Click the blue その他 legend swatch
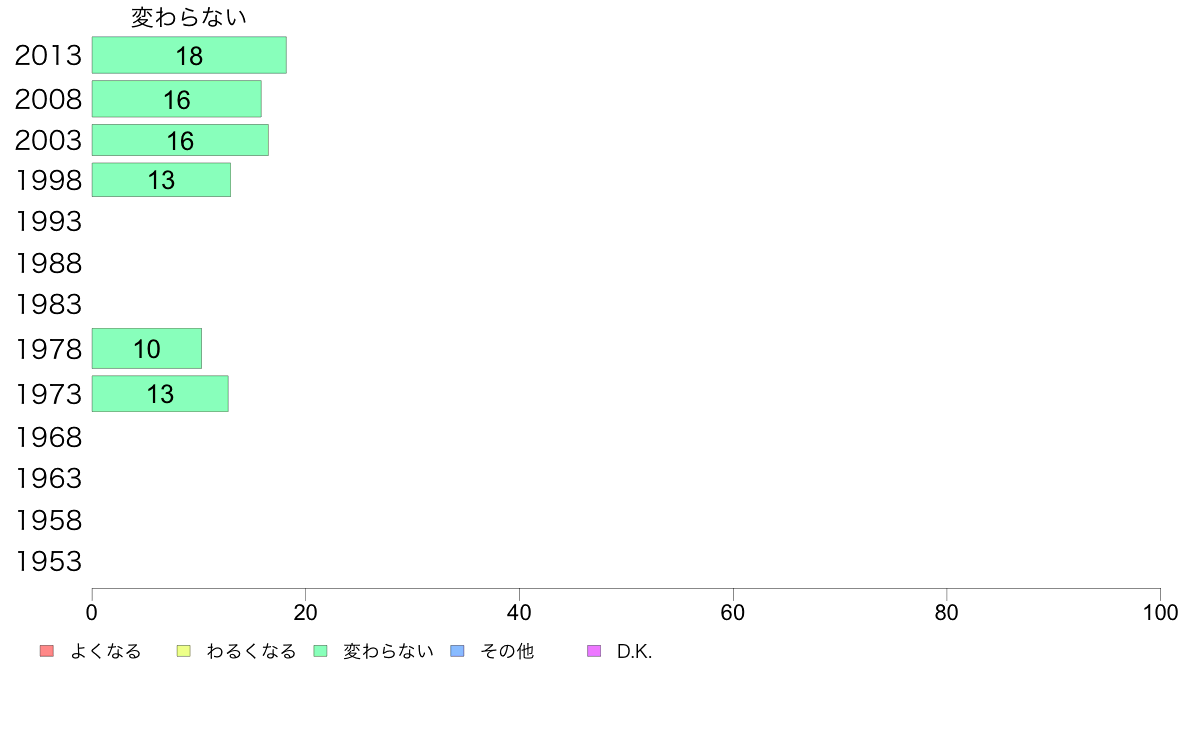 [458, 651]
